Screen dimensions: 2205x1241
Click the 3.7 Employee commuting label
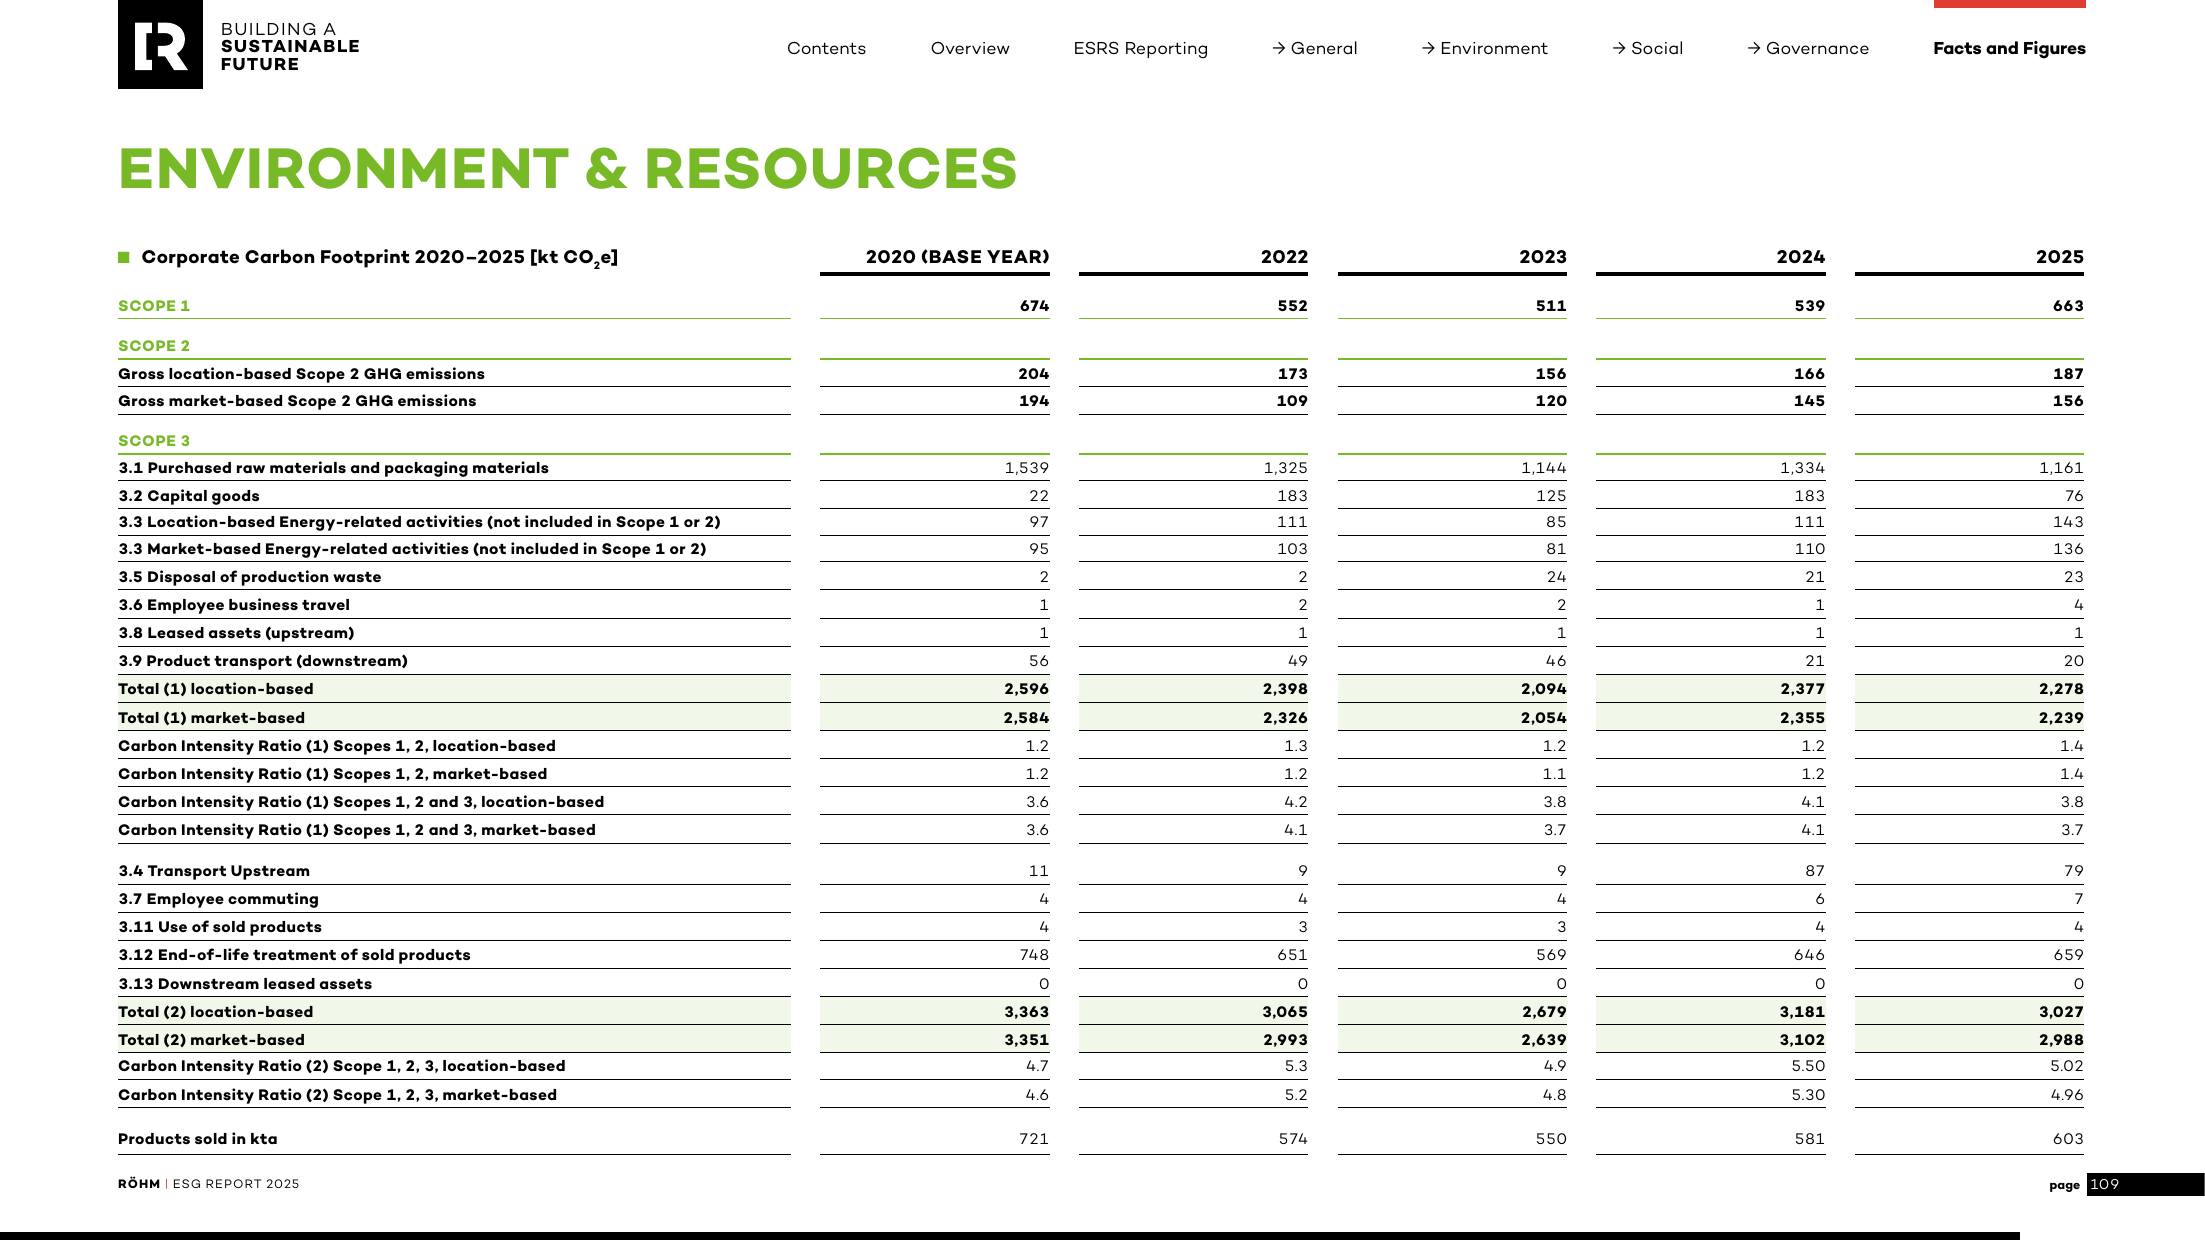pyautogui.click(x=219, y=899)
